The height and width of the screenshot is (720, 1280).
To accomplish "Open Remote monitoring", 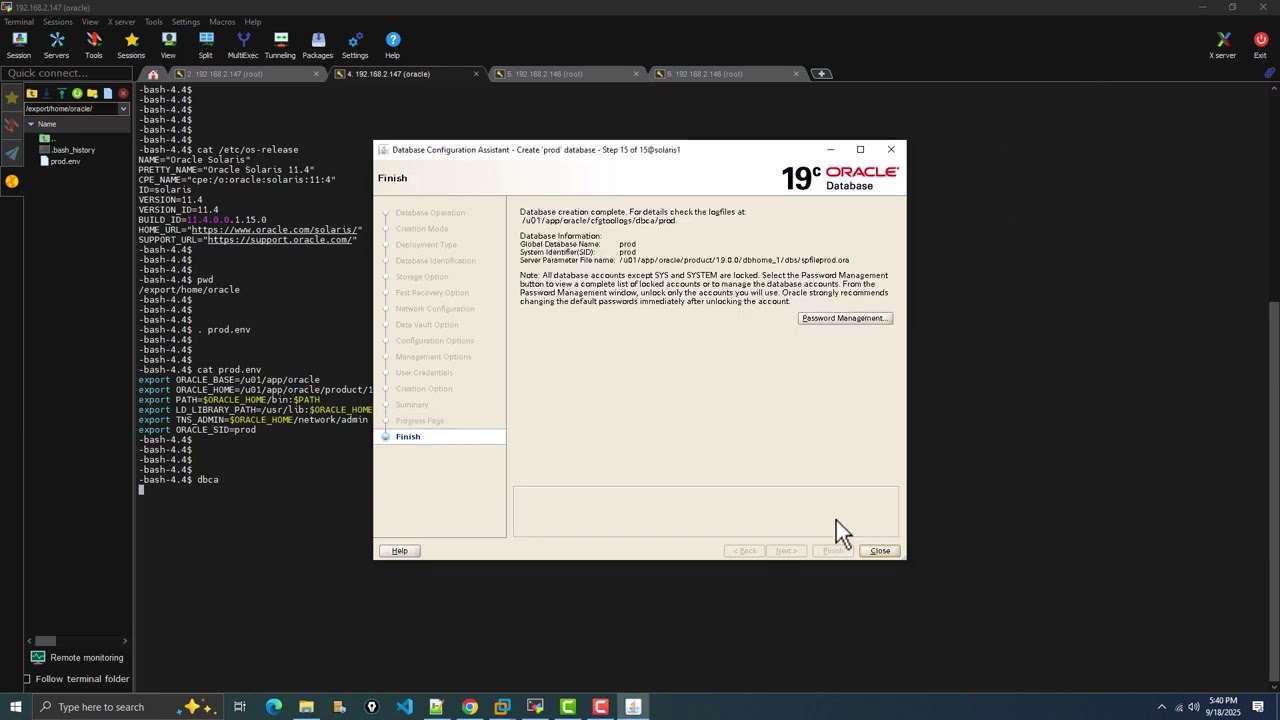I will tap(77, 657).
